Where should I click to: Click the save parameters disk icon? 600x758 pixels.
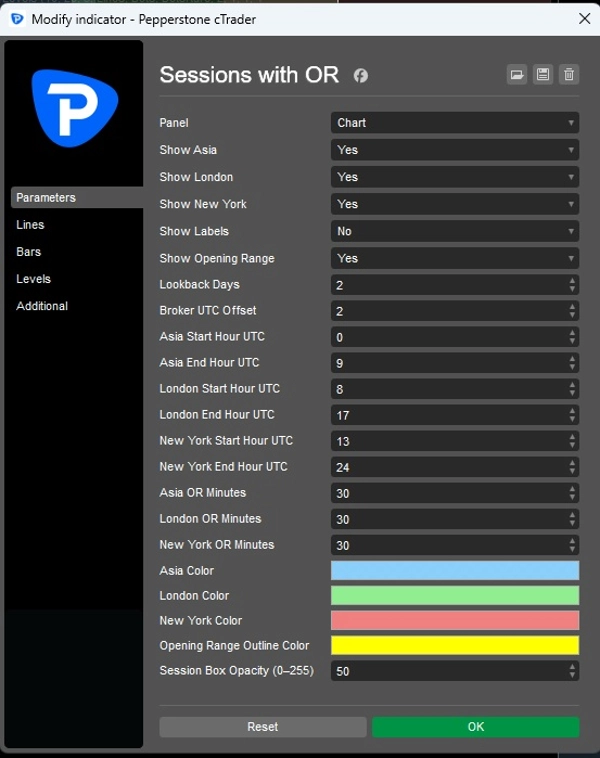(x=543, y=75)
